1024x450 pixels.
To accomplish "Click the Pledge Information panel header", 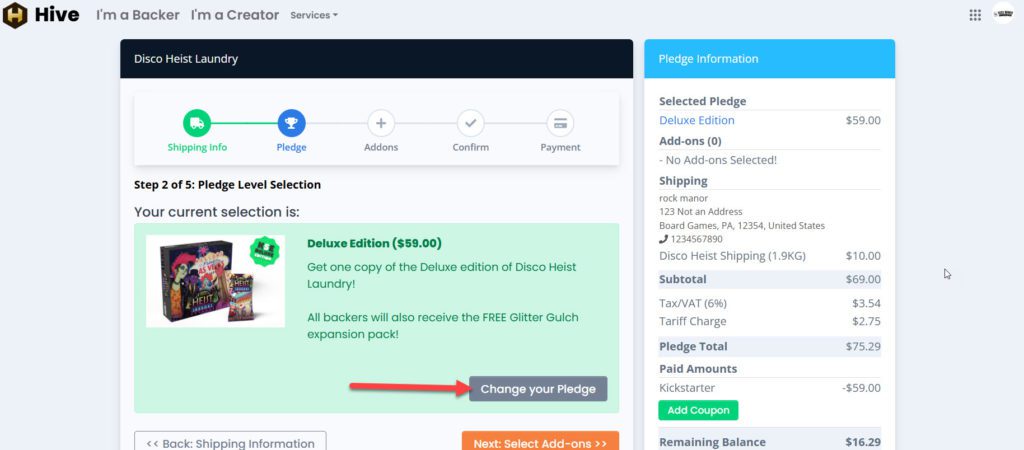I will 769,59.
